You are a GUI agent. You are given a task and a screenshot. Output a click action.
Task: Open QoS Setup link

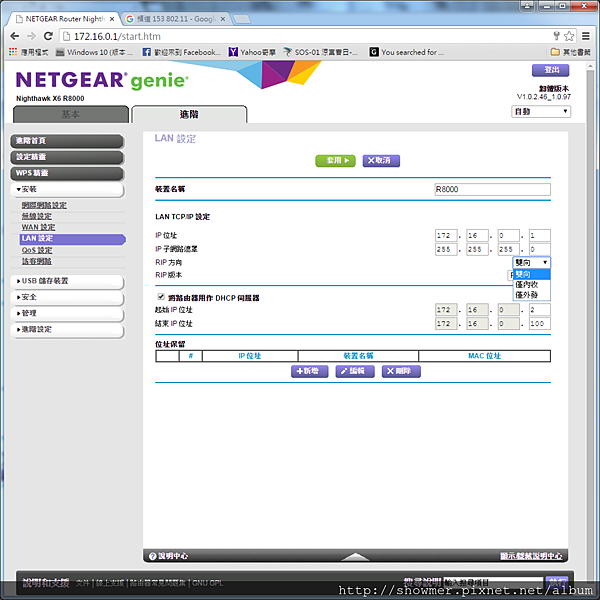[37, 250]
